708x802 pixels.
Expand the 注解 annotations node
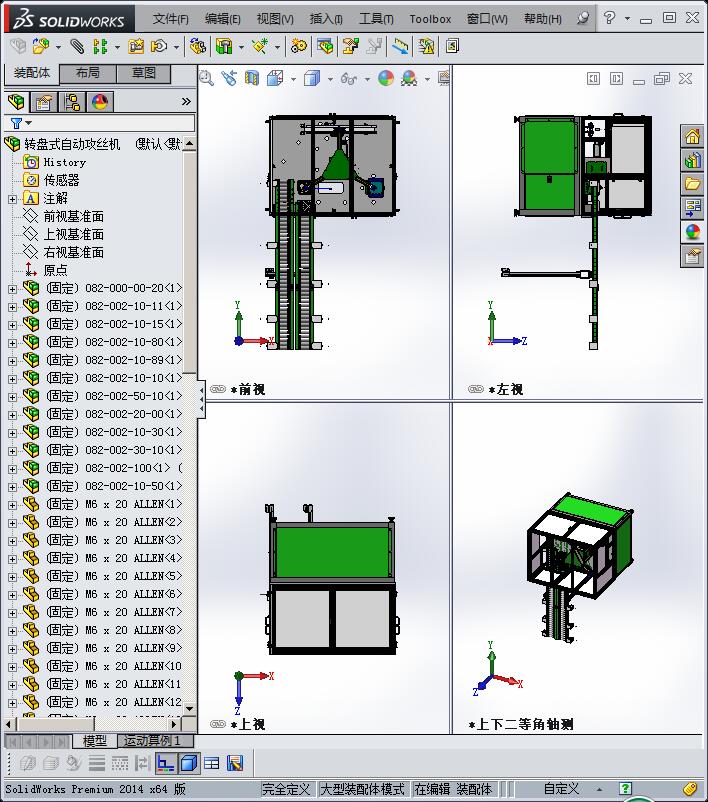click(x=12, y=199)
